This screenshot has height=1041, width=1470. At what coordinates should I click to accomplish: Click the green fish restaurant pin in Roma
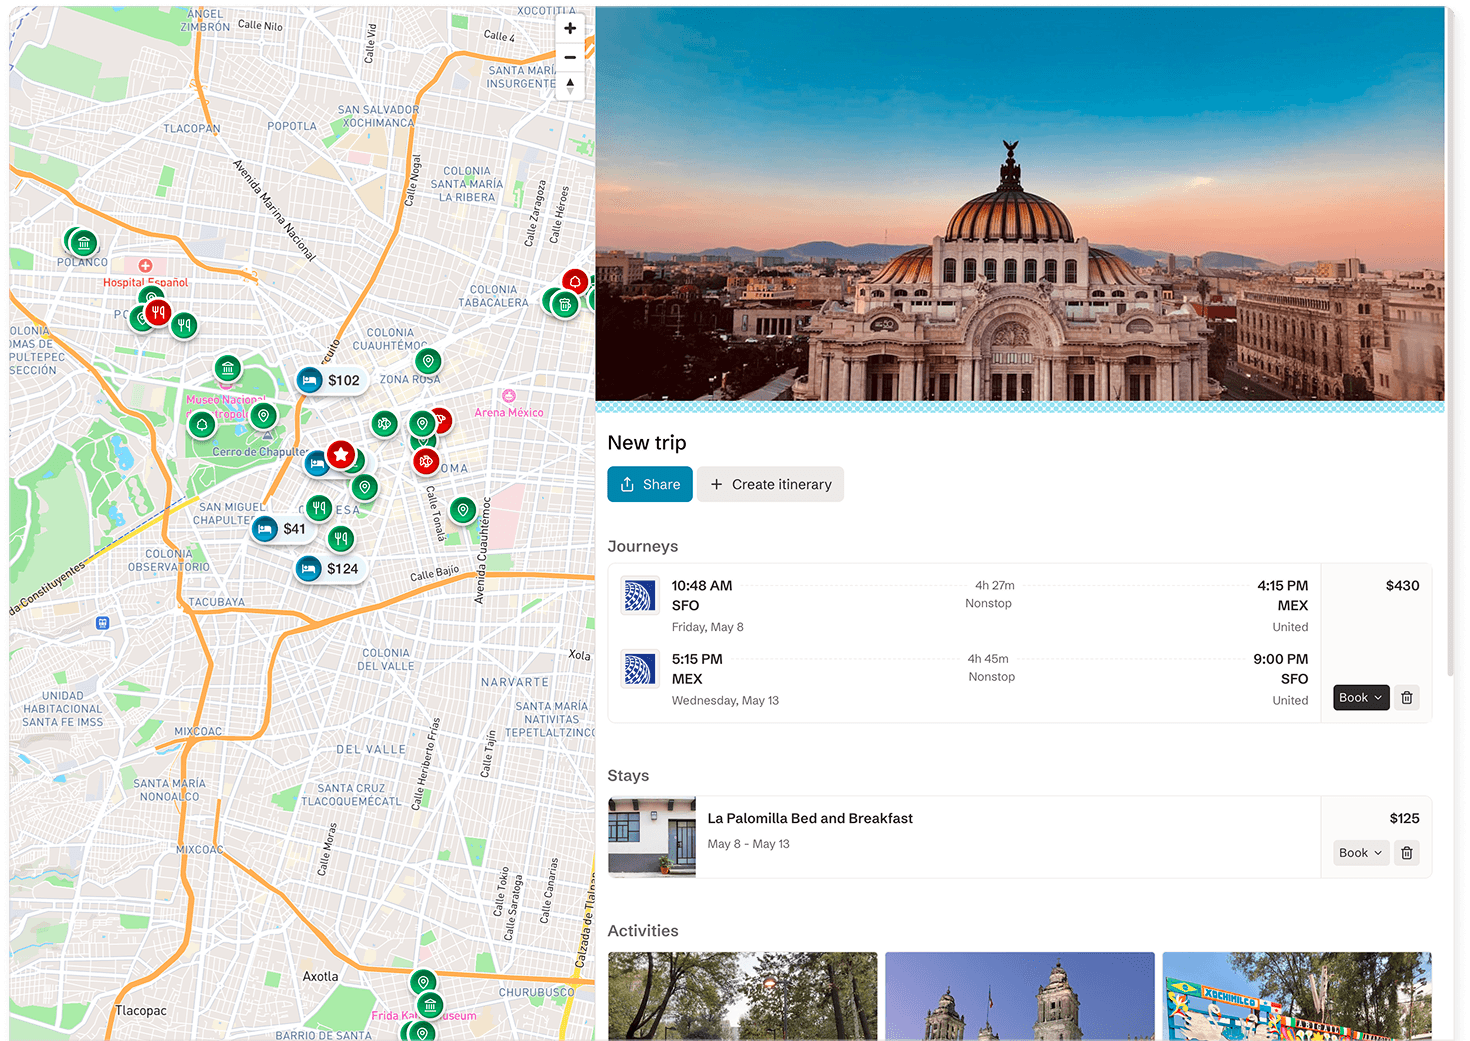click(384, 423)
